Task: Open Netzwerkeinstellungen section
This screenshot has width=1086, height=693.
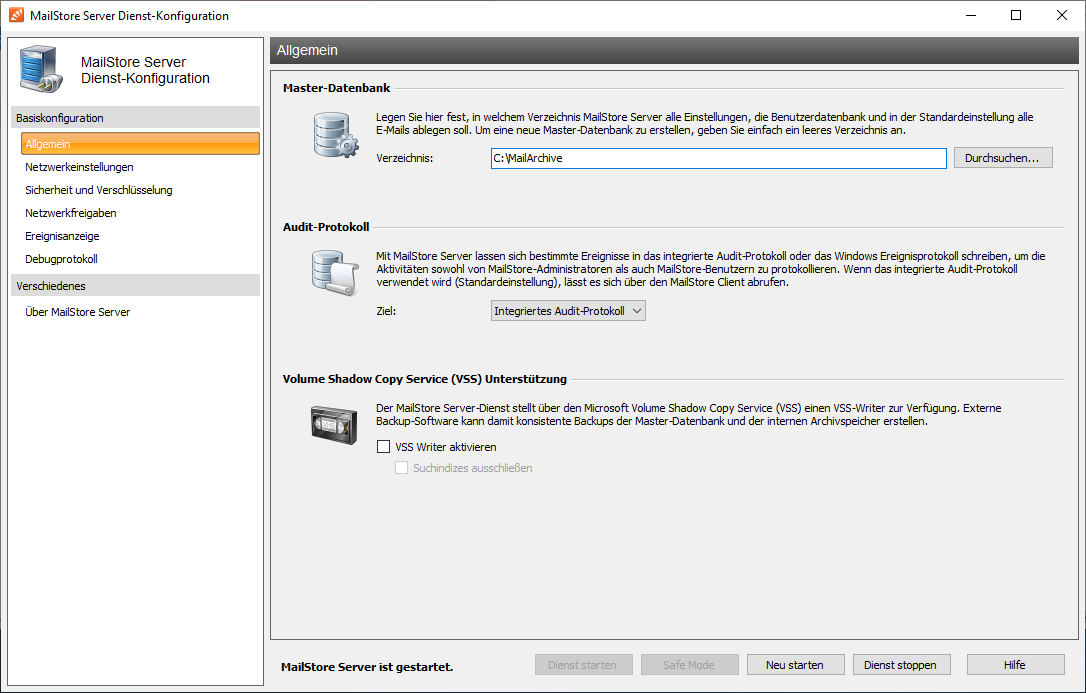Action: 79,167
